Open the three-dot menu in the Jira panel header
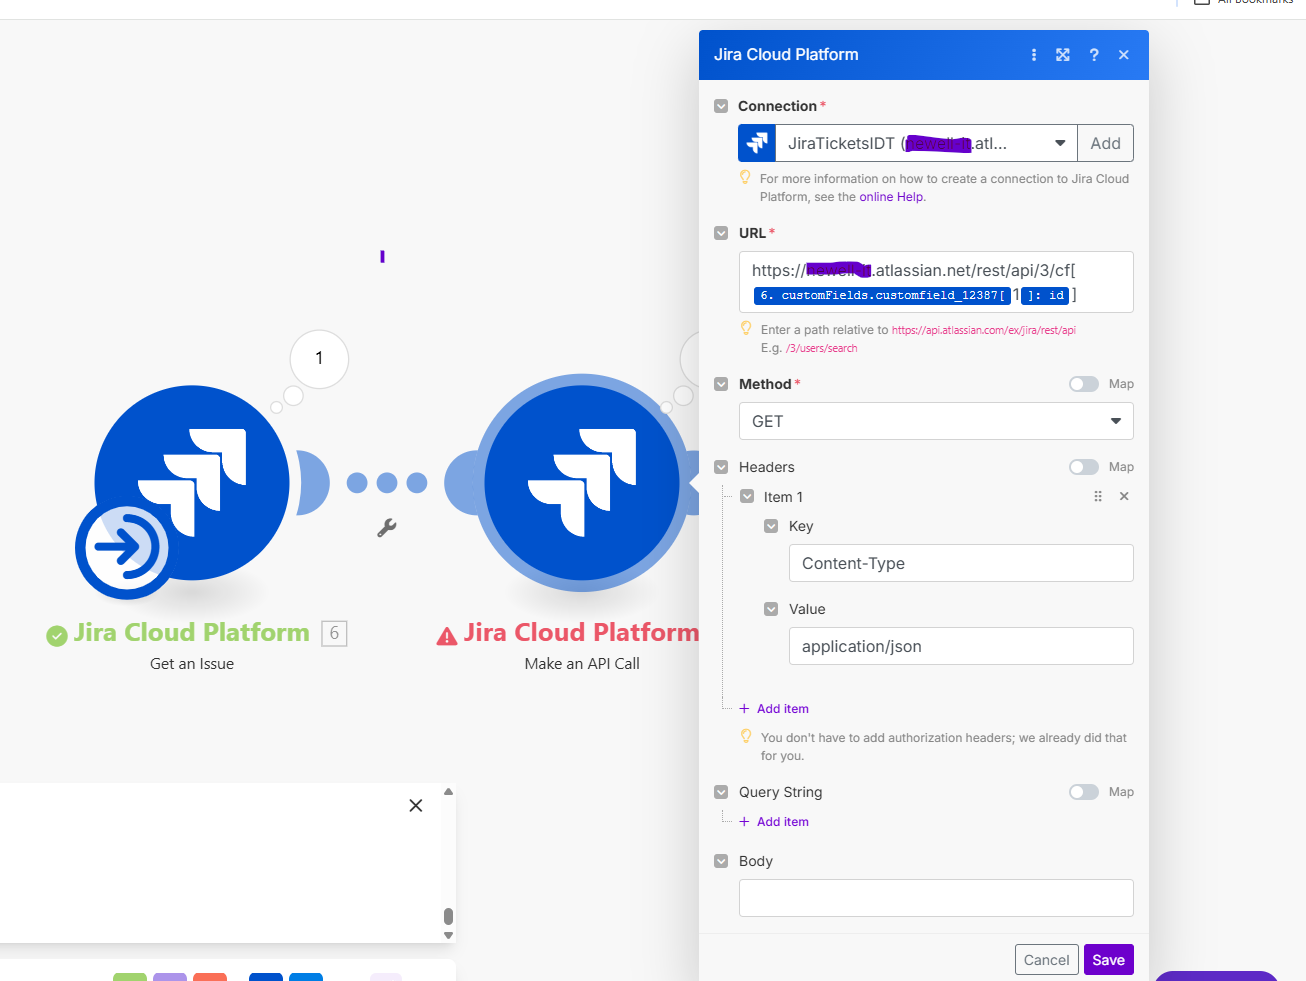This screenshot has height=981, width=1306. pos(1034,55)
